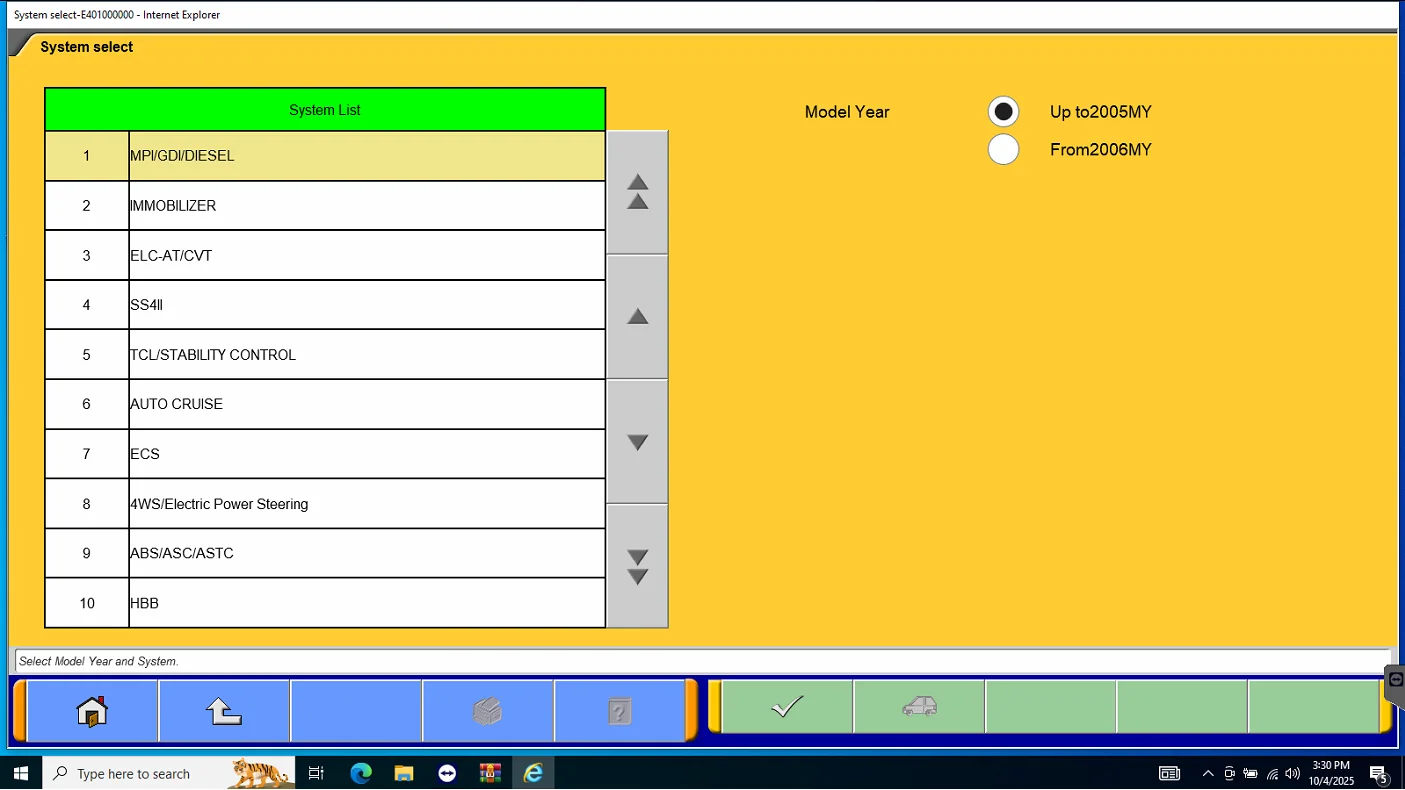Open File Explorer from the taskbar
Screen dimensions: 1405x790
(404, 773)
